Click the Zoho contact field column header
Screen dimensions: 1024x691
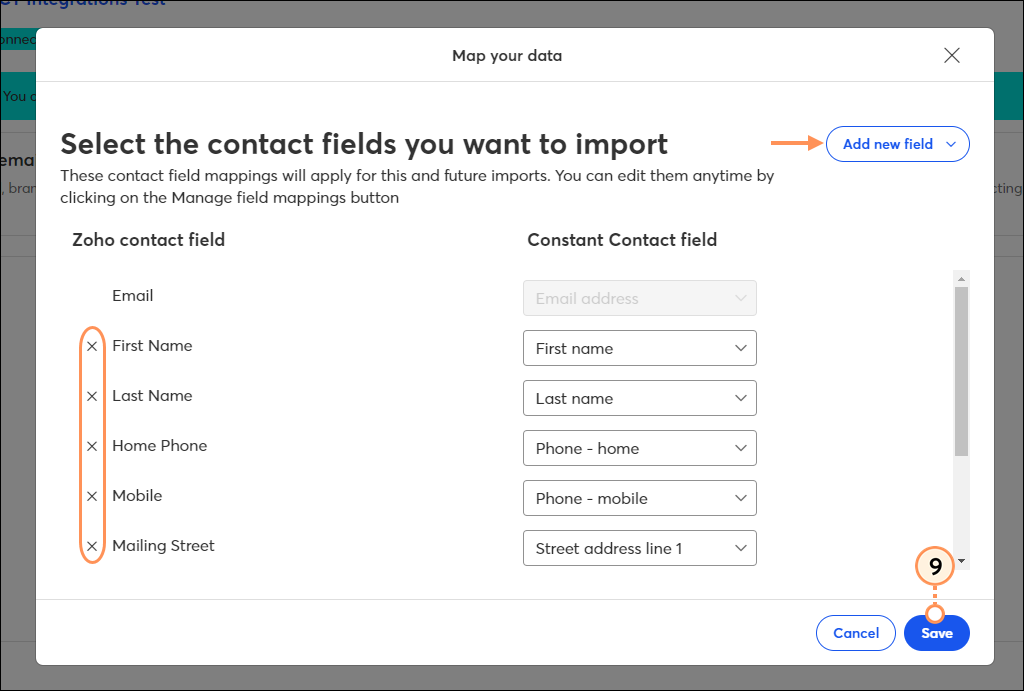tap(148, 240)
